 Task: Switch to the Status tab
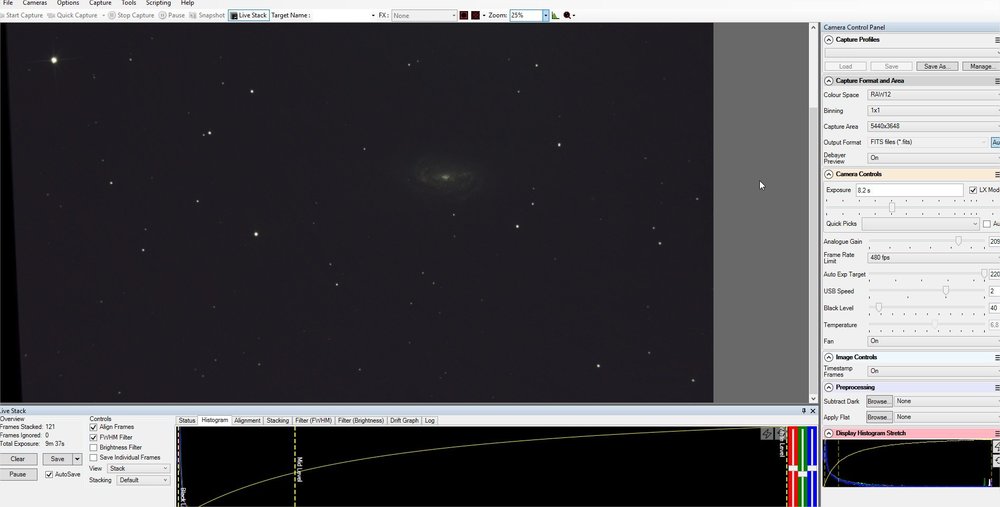(x=187, y=420)
